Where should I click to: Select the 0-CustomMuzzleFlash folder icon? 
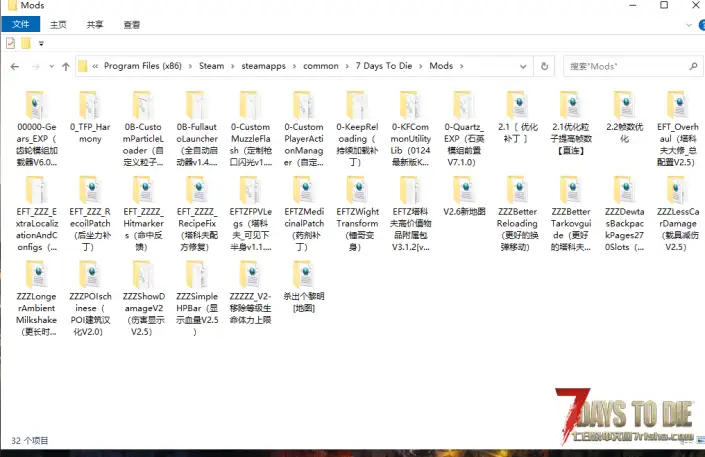(x=250, y=105)
